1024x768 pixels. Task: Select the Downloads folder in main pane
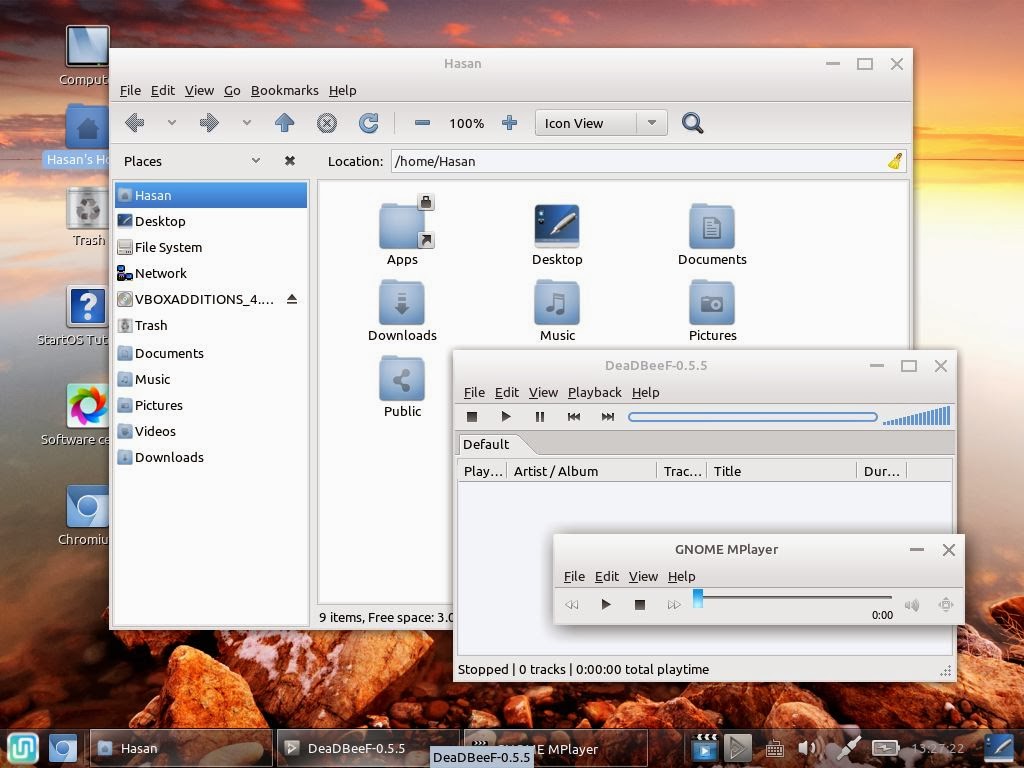(402, 310)
